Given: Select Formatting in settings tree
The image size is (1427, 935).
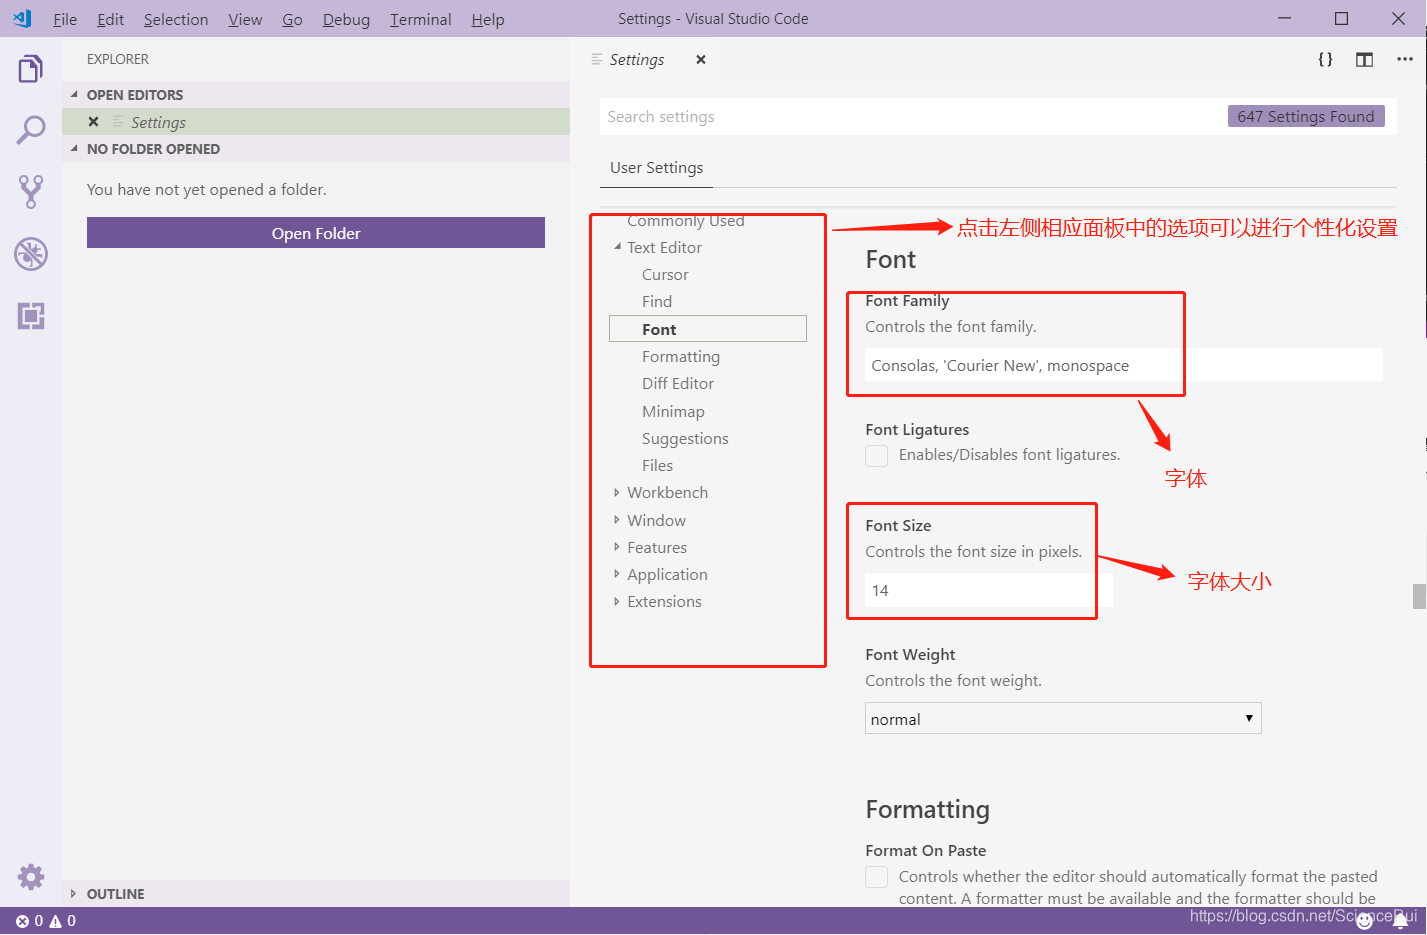Looking at the screenshot, I should click(681, 356).
